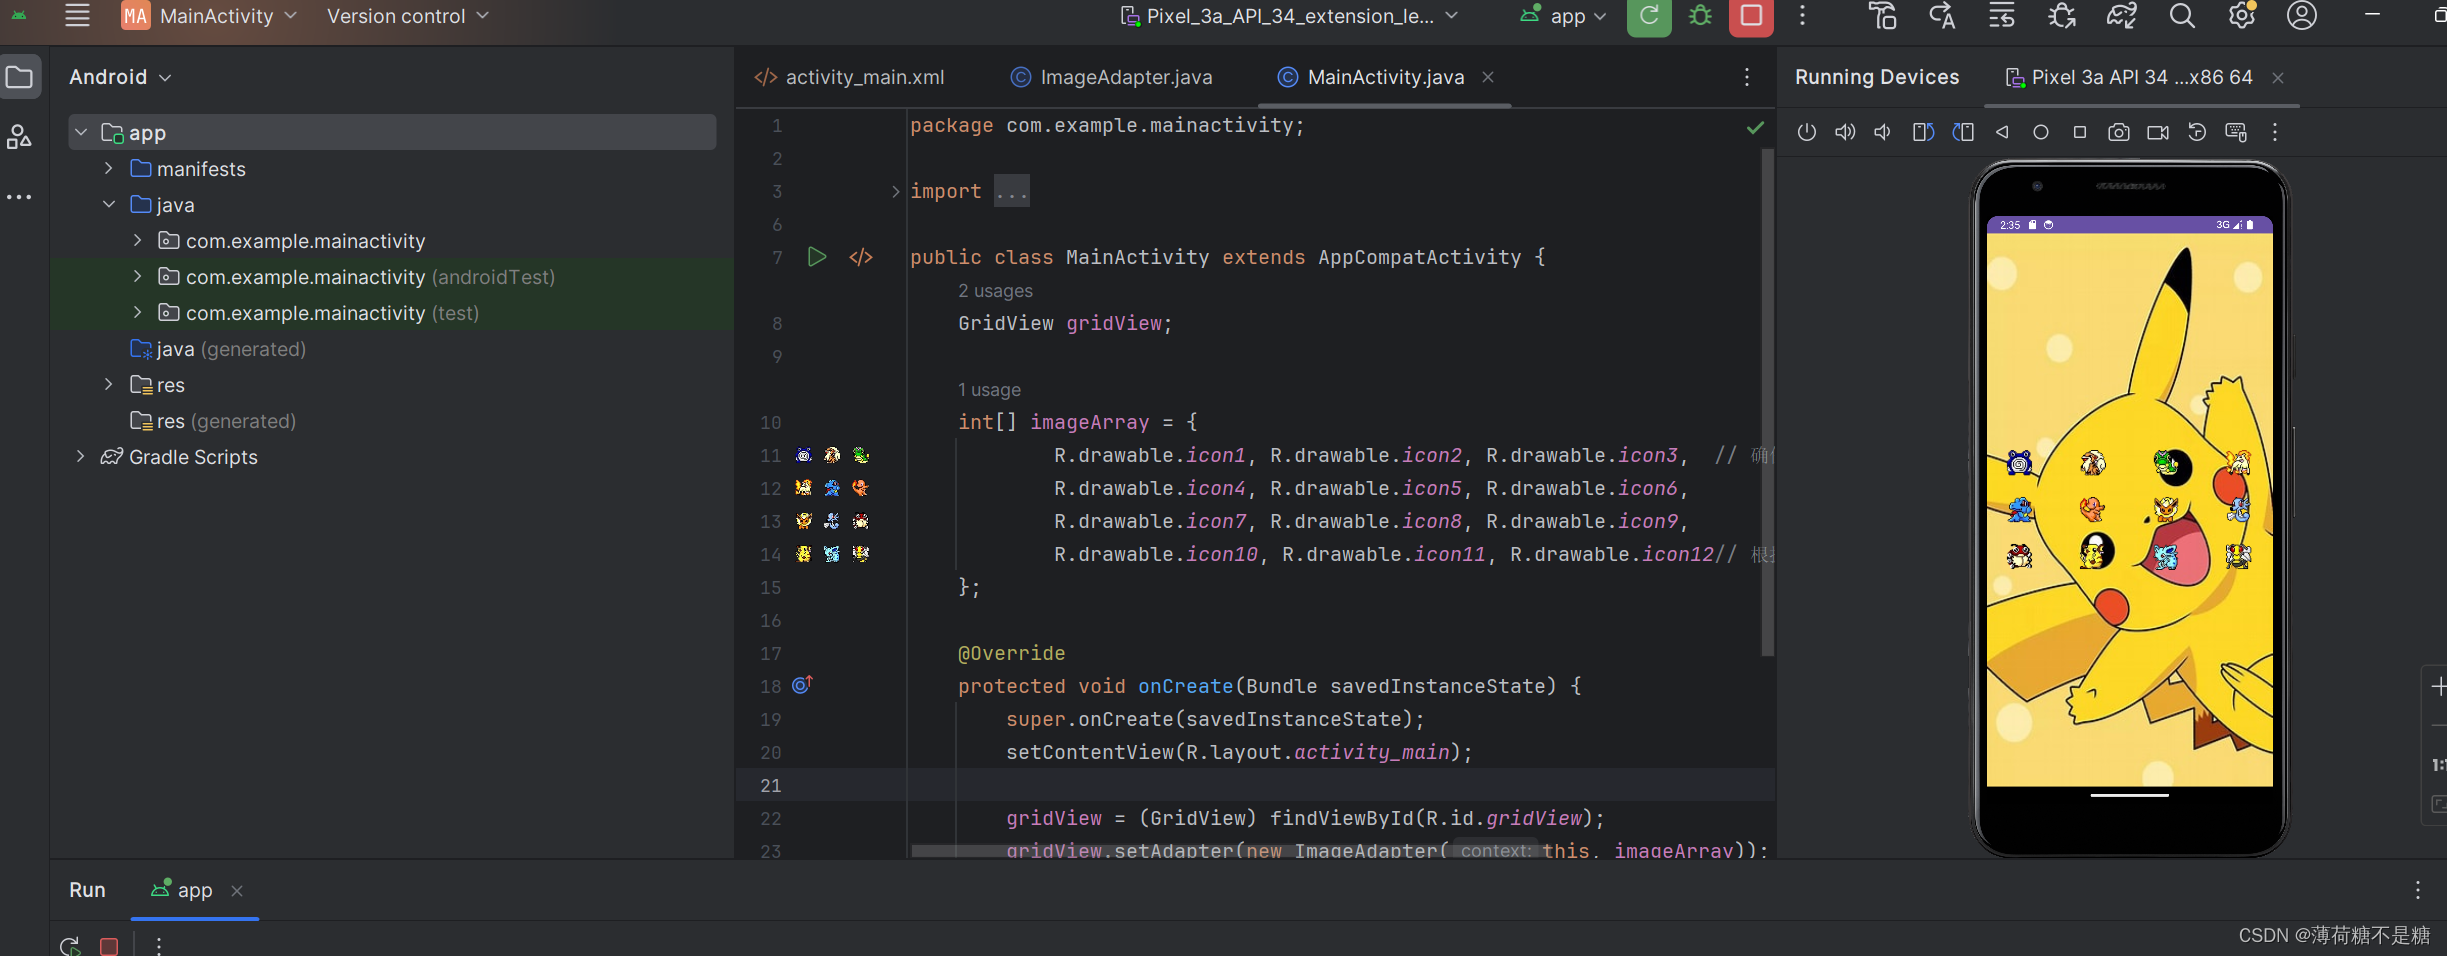This screenshot has width=2447, height=956.
Task: Sync project with Gradle files elephant icon
Action: 2121,16
